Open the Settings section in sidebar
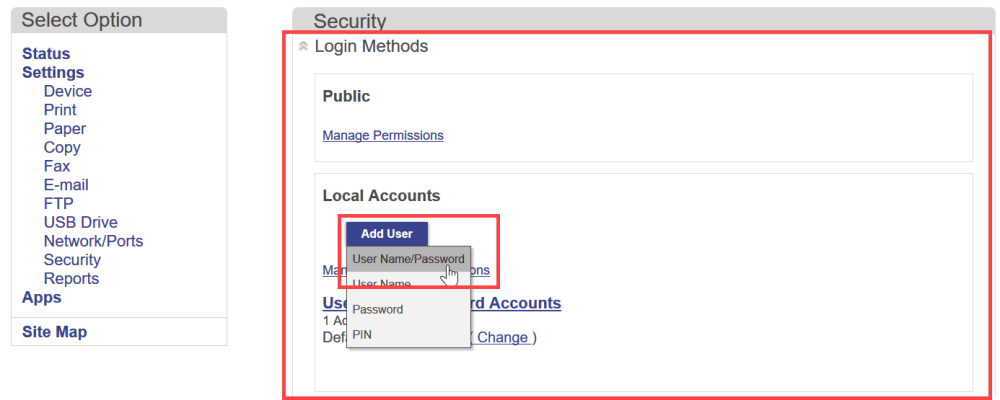This screenshot has height=400, width=1000. click(x=53, y=72)
